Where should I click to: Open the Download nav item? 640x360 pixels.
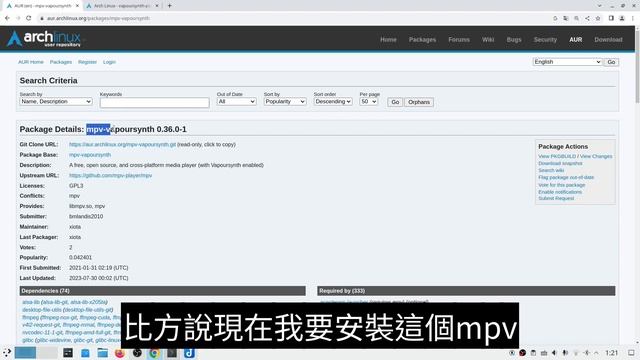[608, 40]
